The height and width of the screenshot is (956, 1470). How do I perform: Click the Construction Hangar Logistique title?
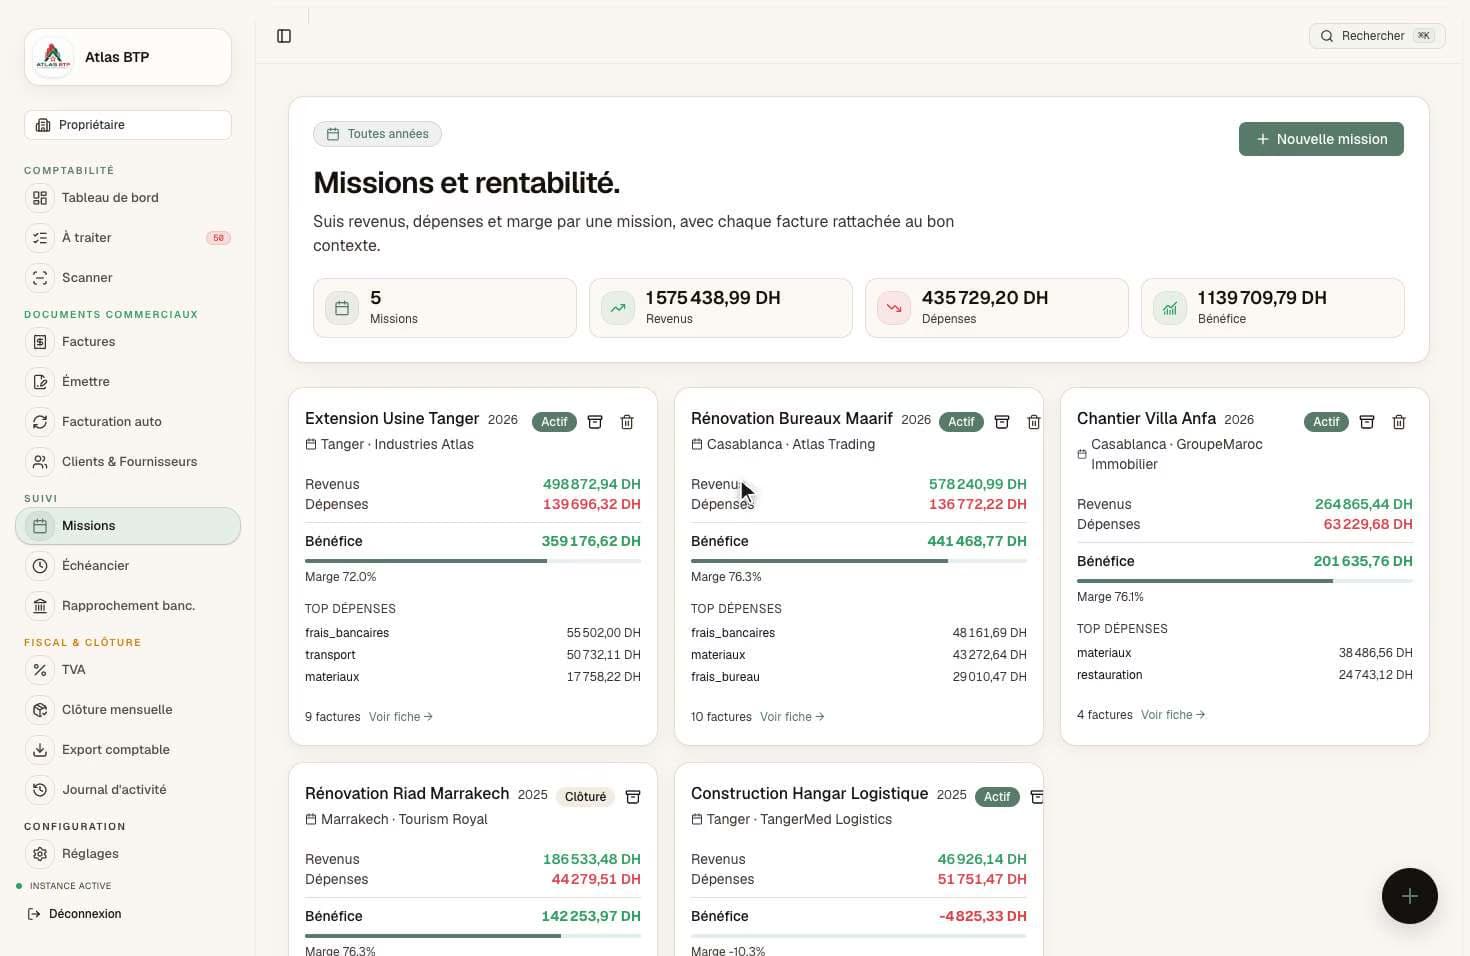point(810,794)
